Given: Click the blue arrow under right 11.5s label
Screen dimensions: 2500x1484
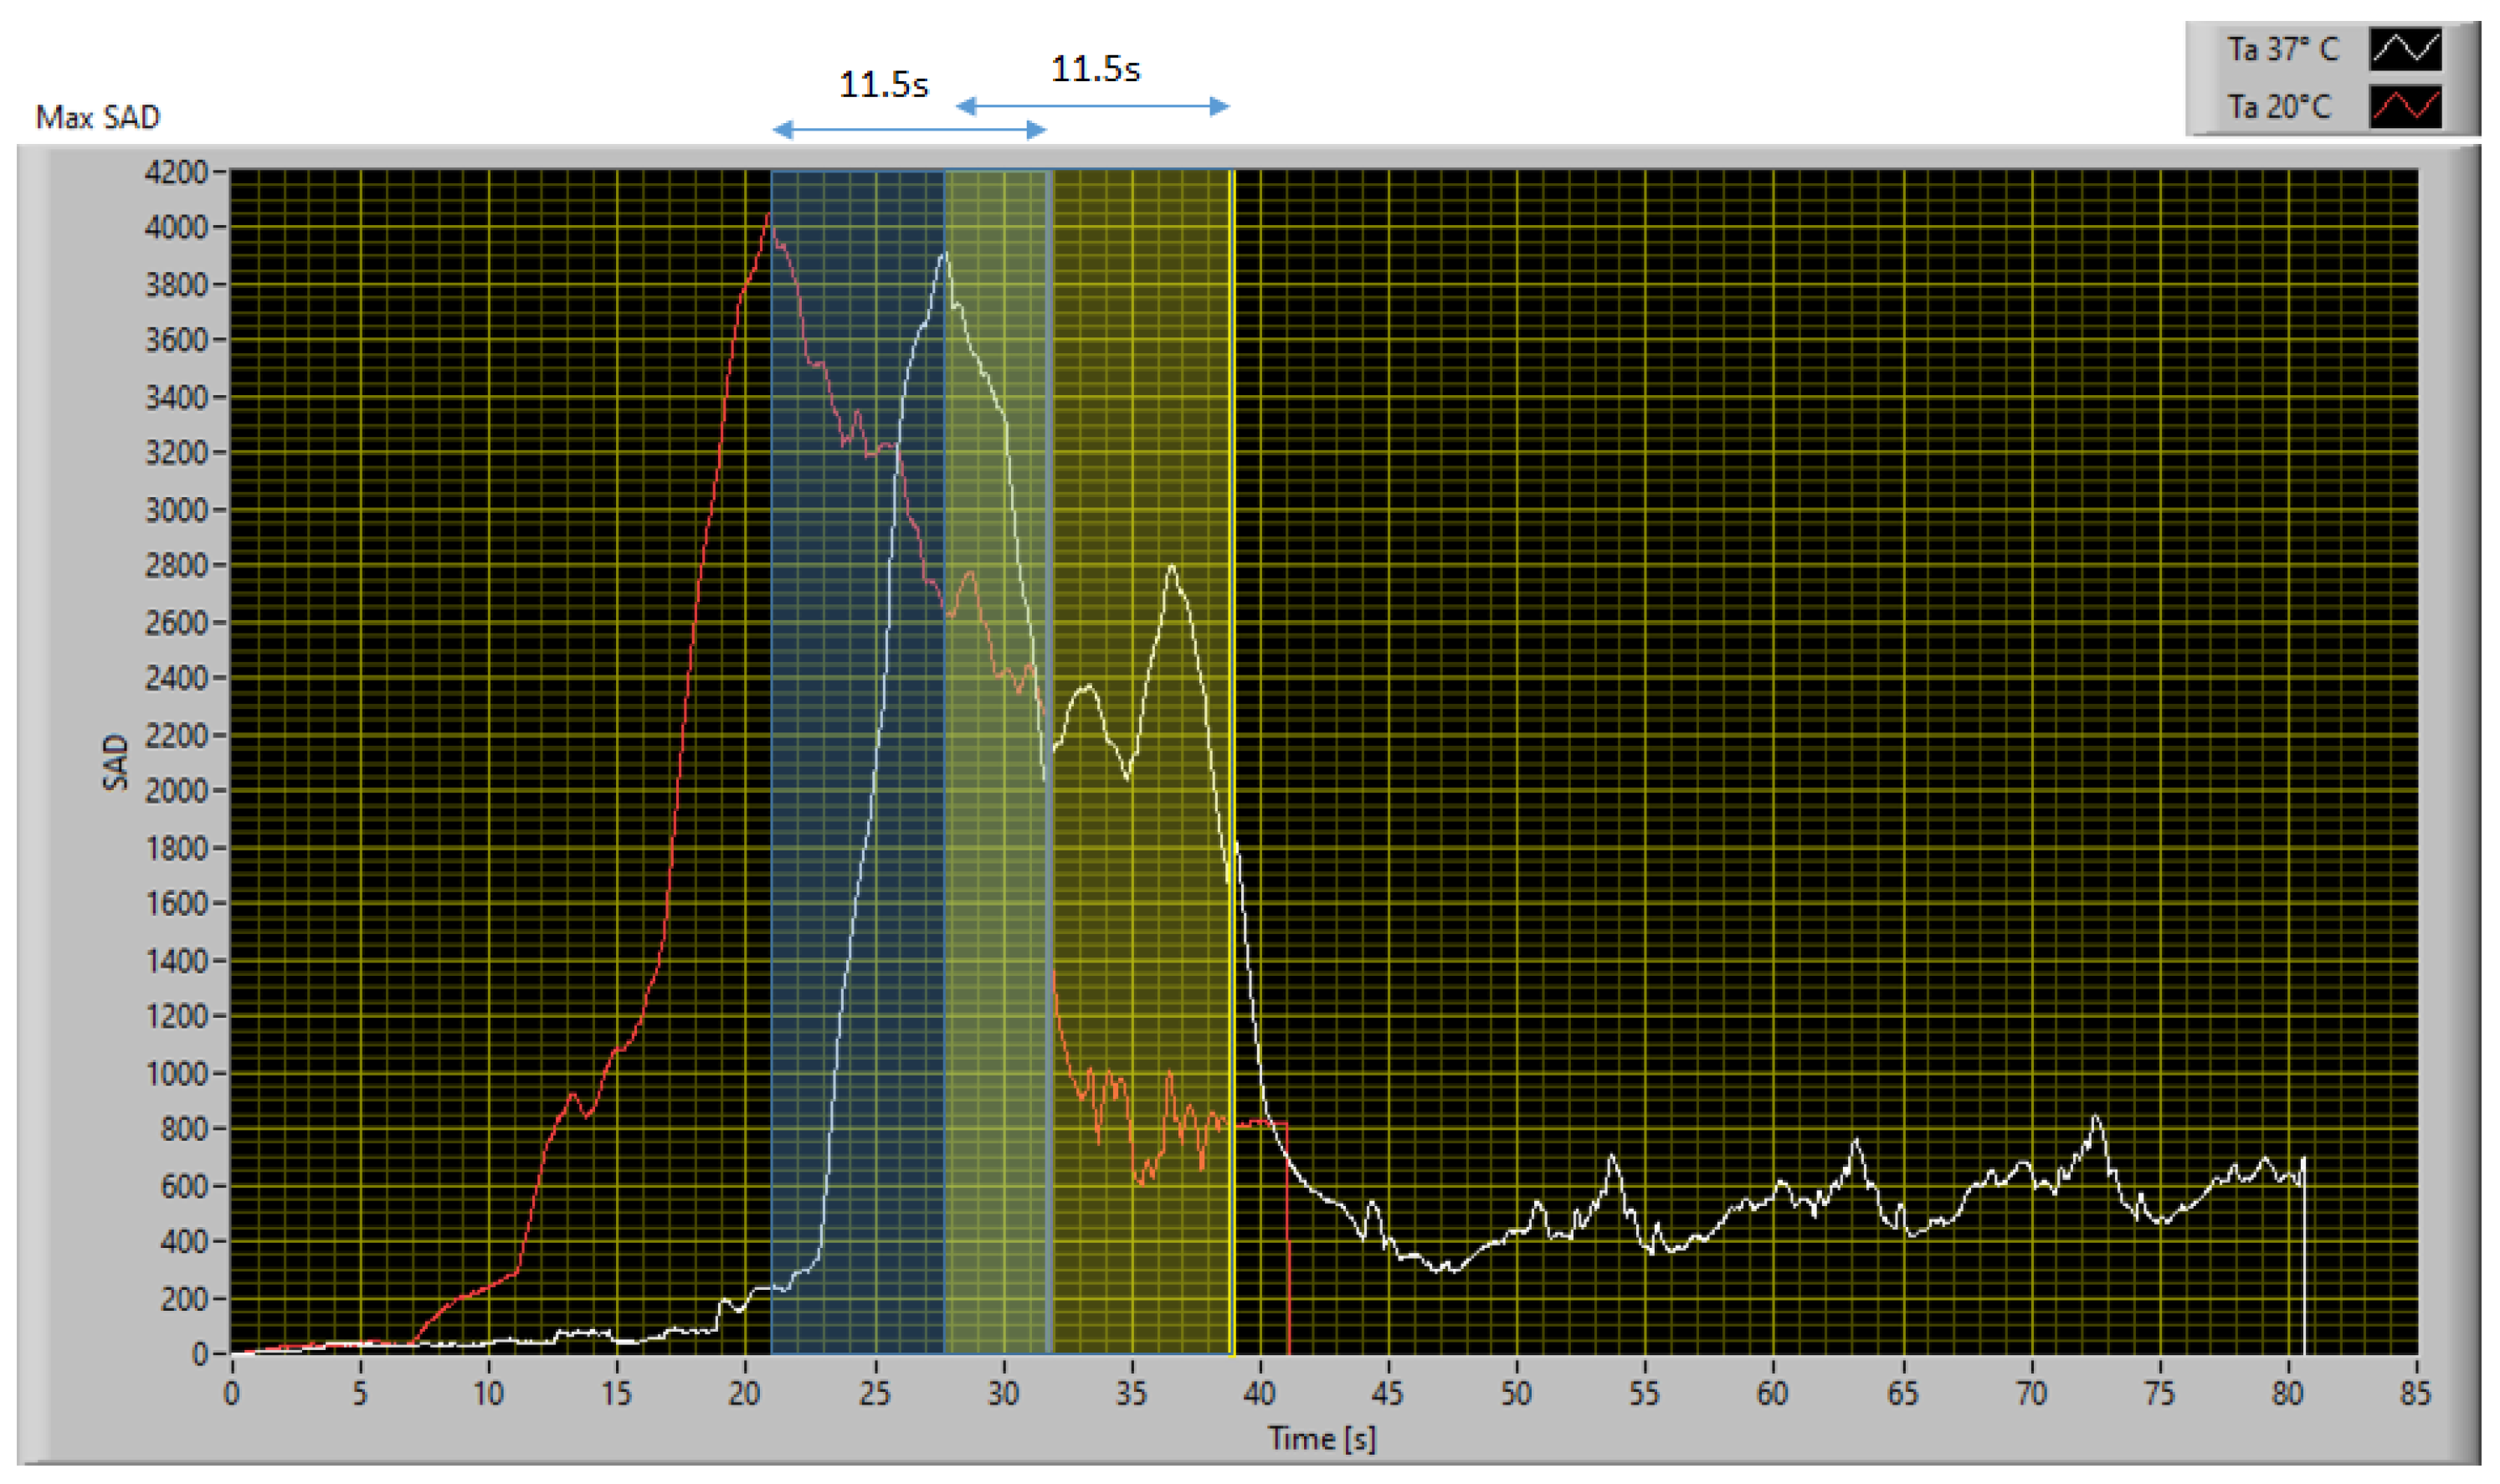Looking at the screenshot, I should coord(1092,106).
